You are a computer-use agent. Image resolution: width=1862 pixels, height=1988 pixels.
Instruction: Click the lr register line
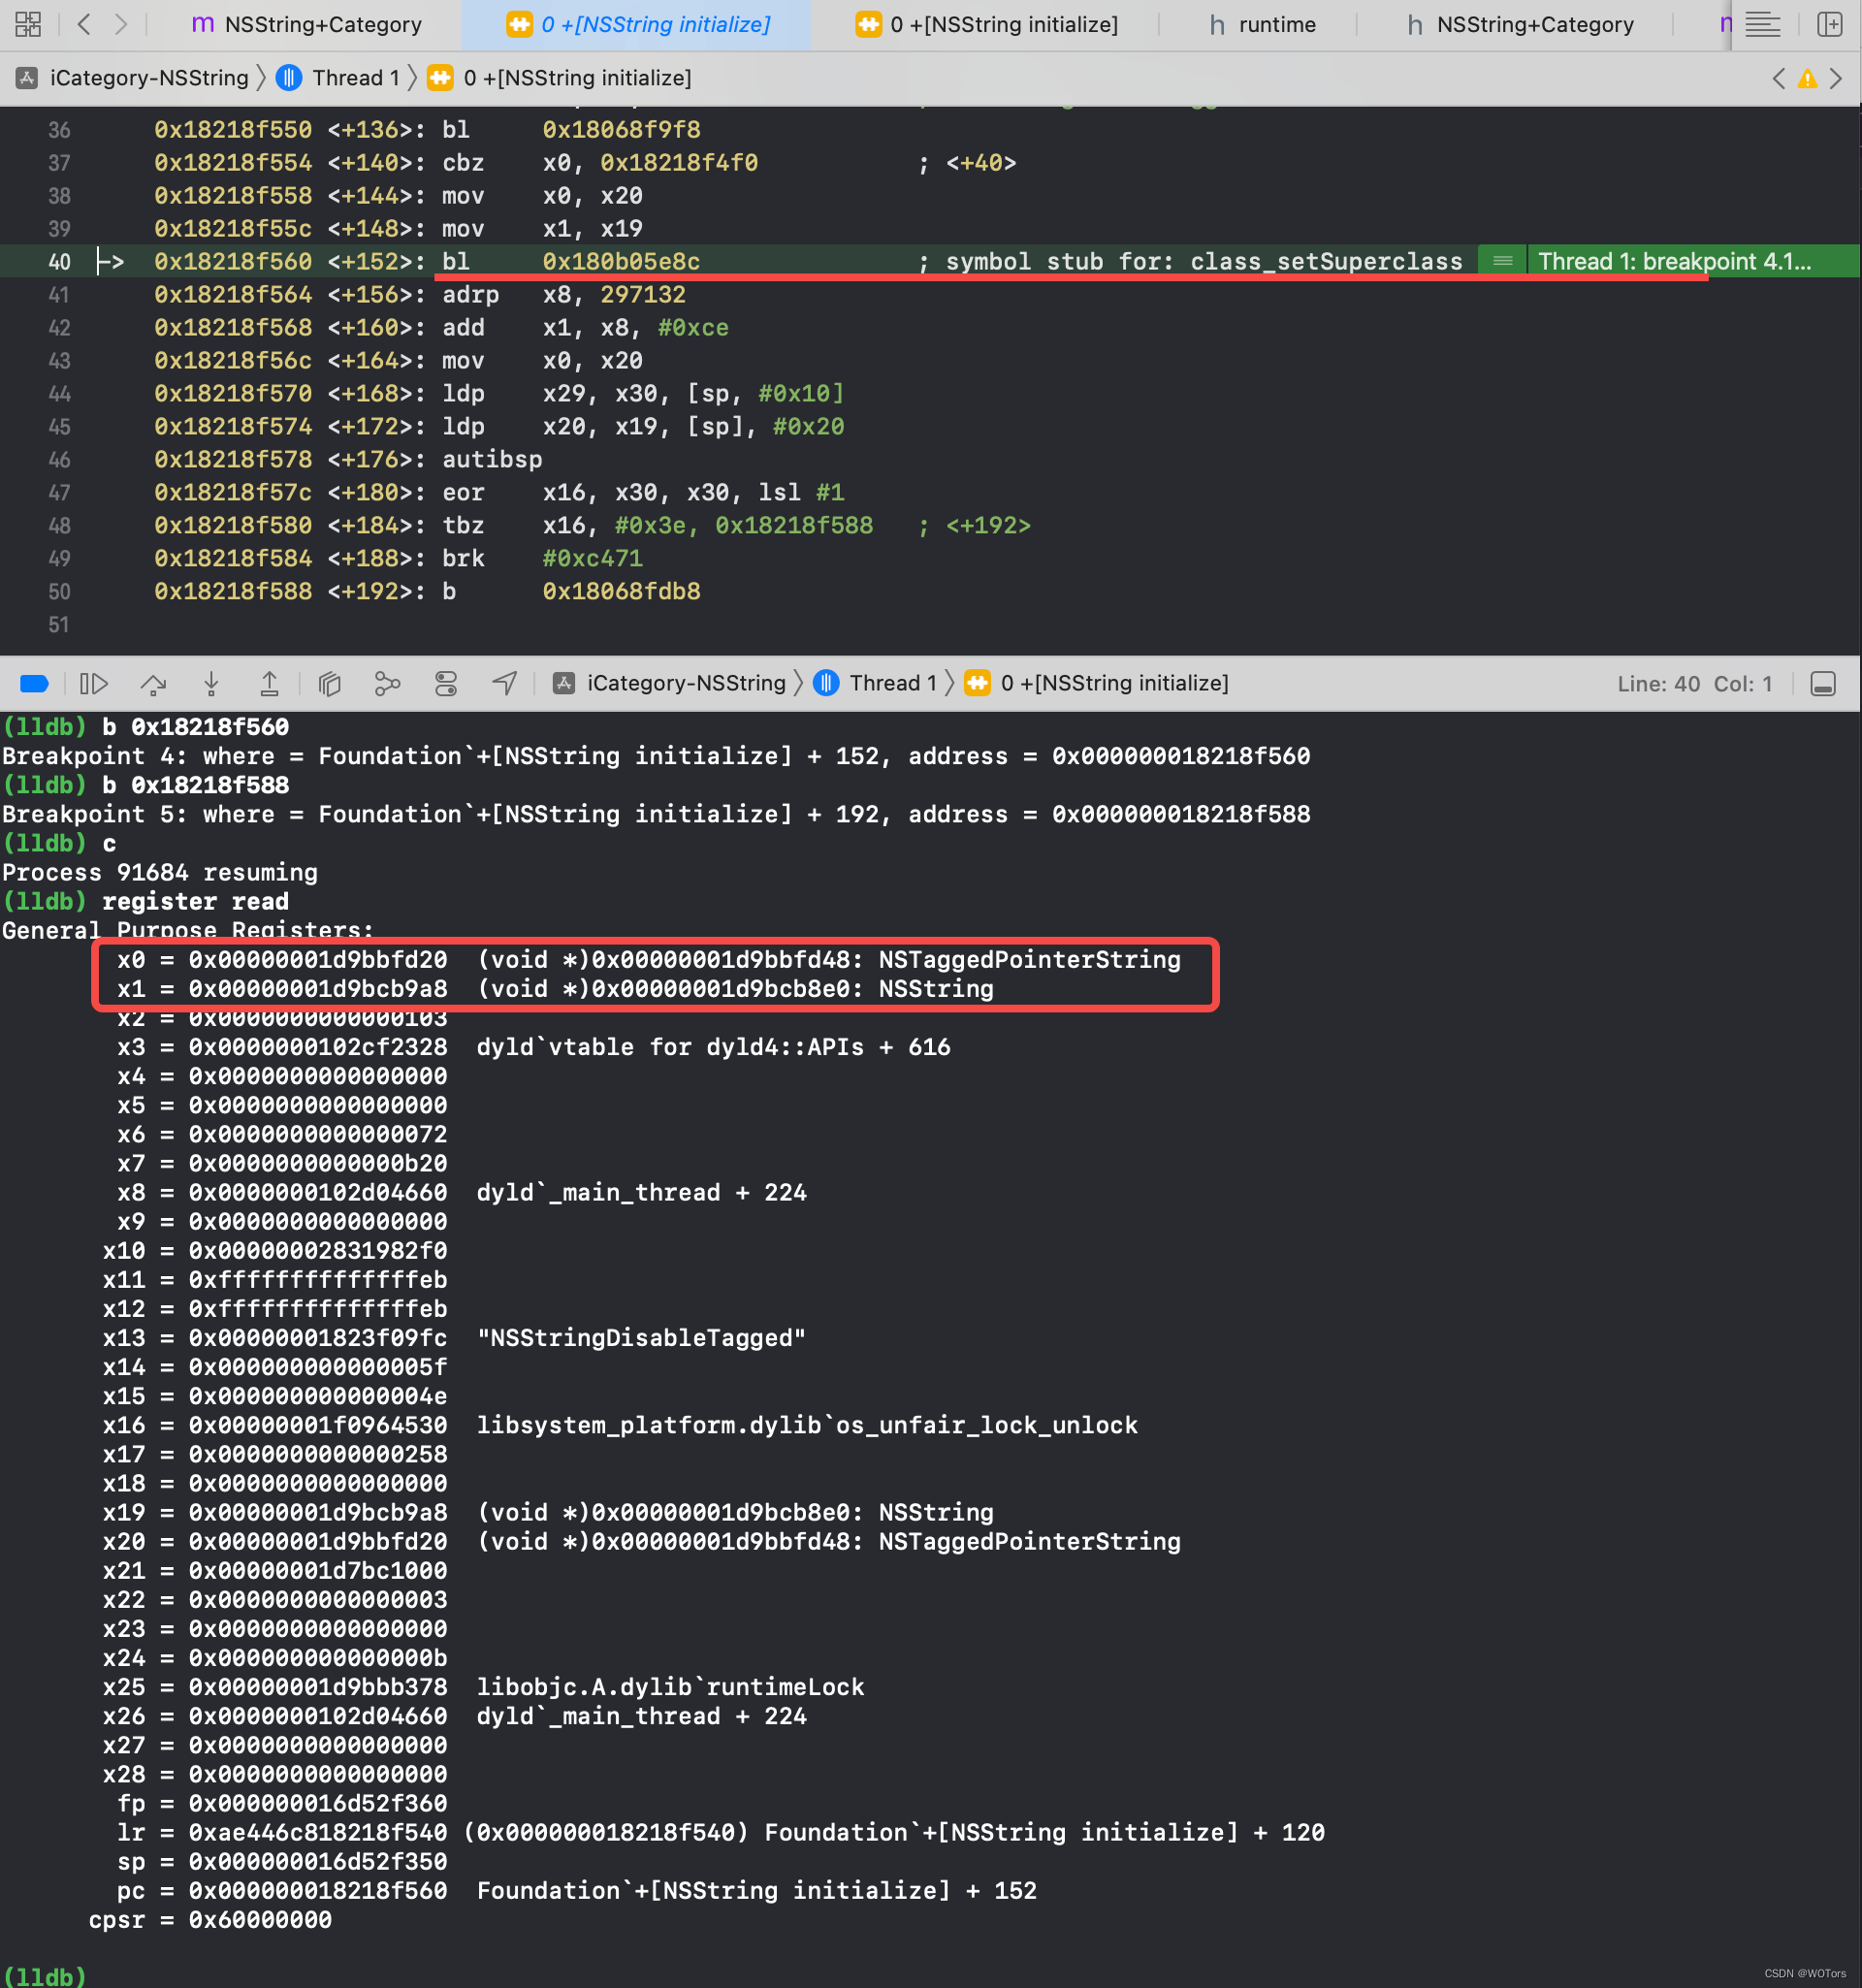coord(721,1833)
